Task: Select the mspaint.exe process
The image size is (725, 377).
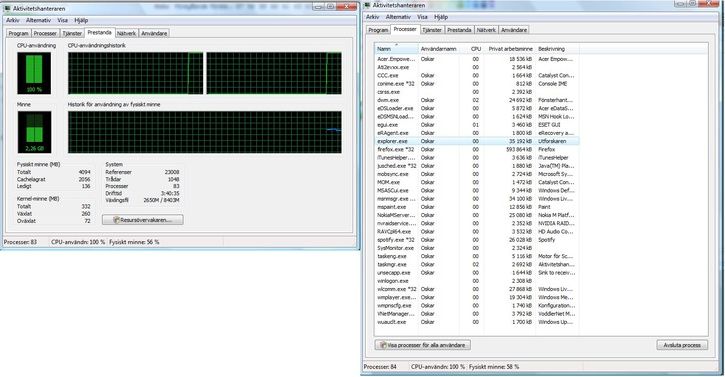Action: point(477,207)
